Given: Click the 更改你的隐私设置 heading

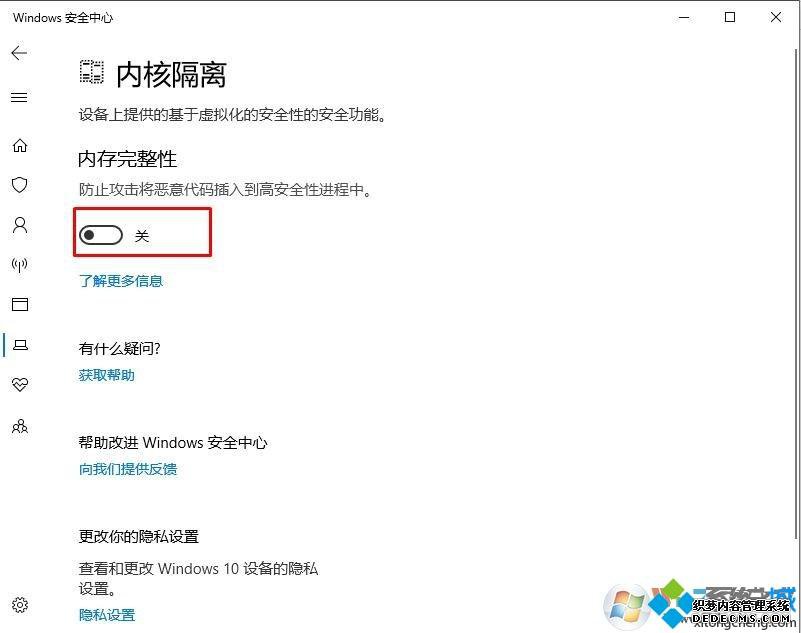Looking at the screenshot, I should tap(138, 536).
